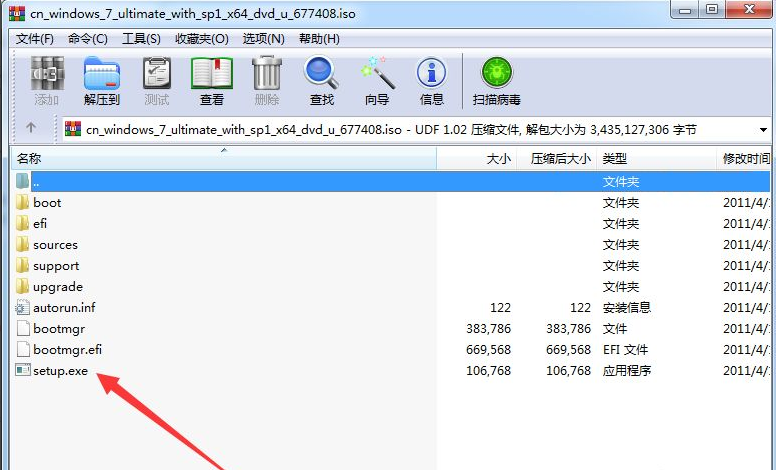776x470 pixels.
Task: Click the autorun.inf file icon
Action: [x=23, y=307]
